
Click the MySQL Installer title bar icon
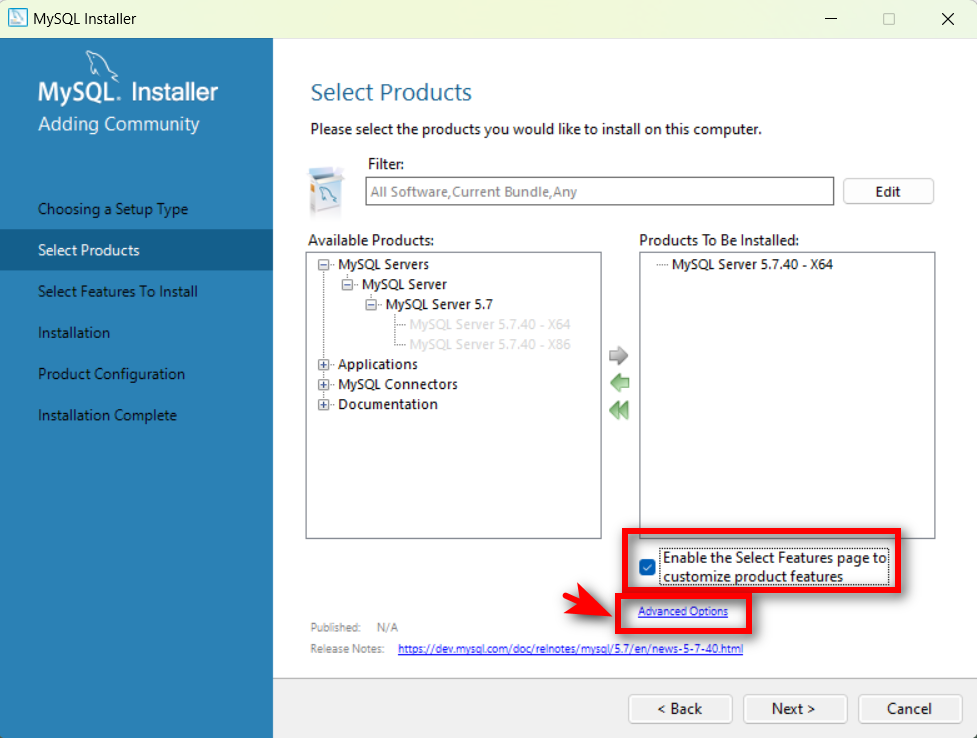(x=17, y=17)
